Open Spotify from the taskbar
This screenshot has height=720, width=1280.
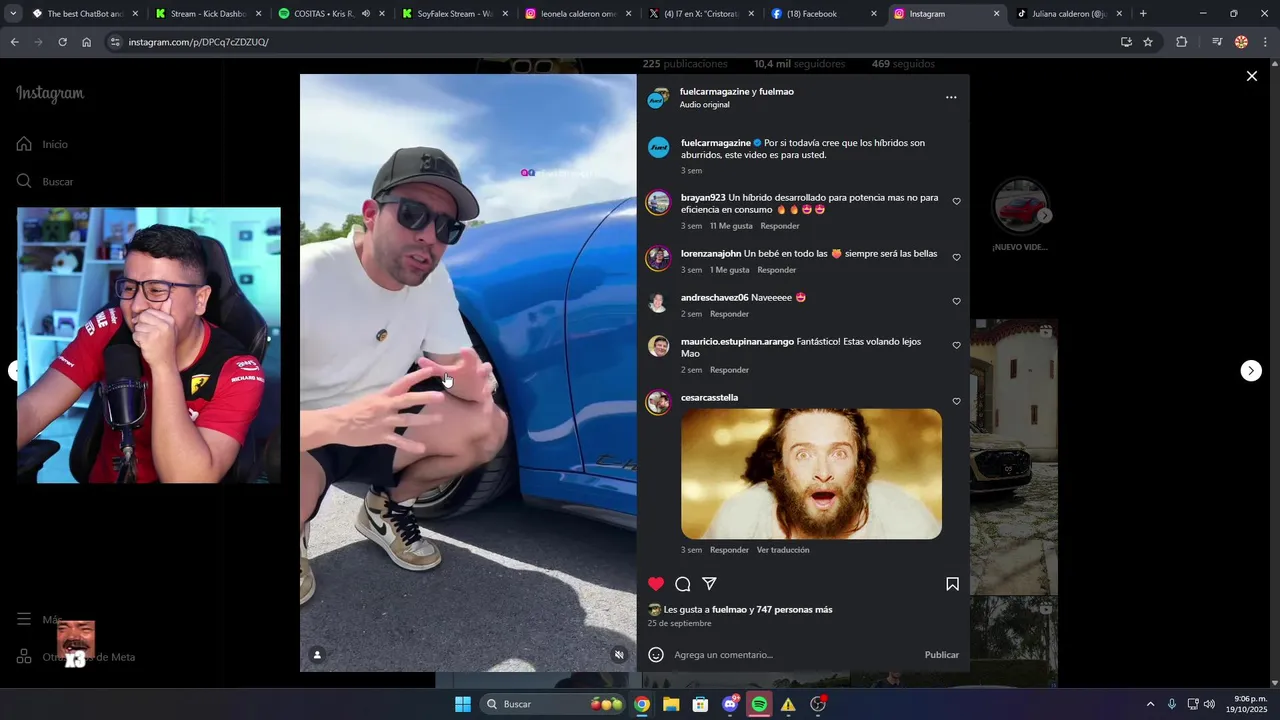point(759,704)
